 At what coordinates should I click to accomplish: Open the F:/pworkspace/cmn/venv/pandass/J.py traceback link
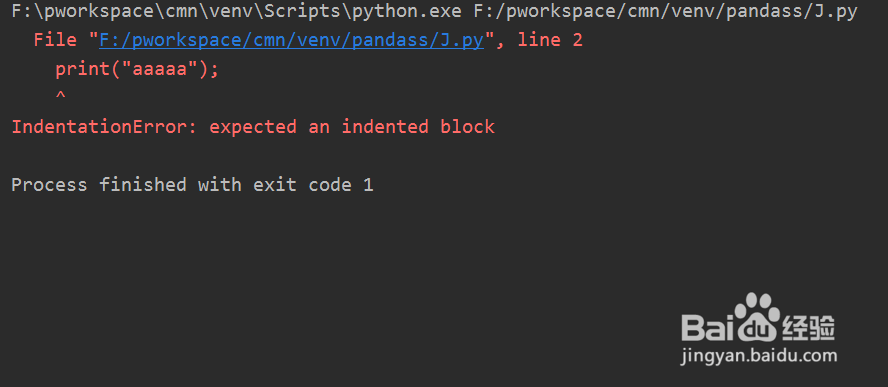pyautogui.click(x=292, y=40)
